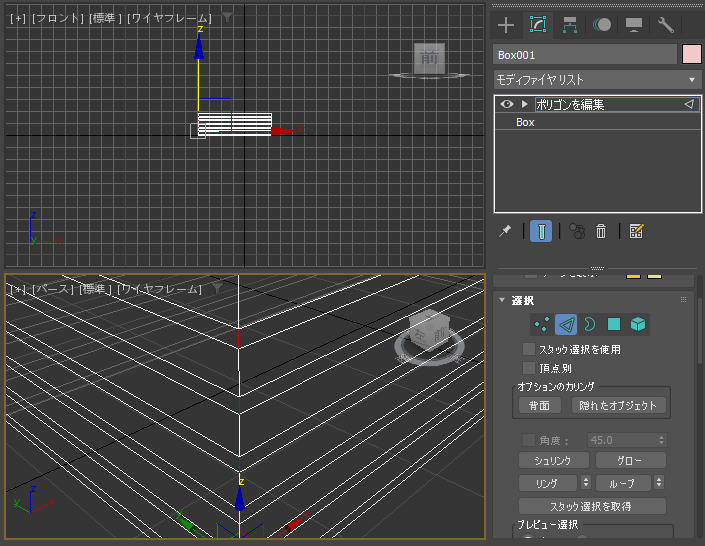Click the filter icon in perspective viewport

point(217,288)
